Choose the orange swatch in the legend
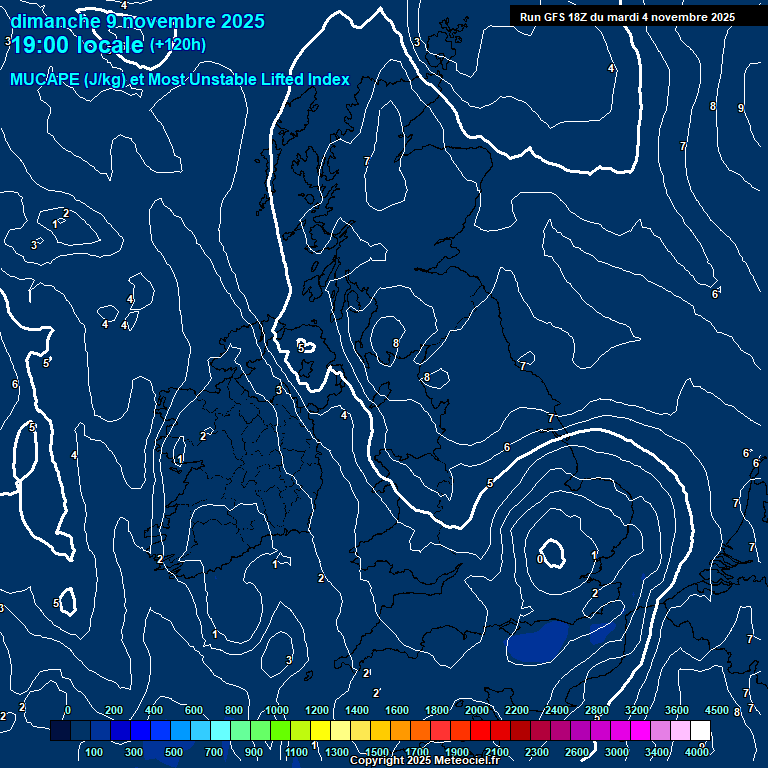 [x=400, y=731]
